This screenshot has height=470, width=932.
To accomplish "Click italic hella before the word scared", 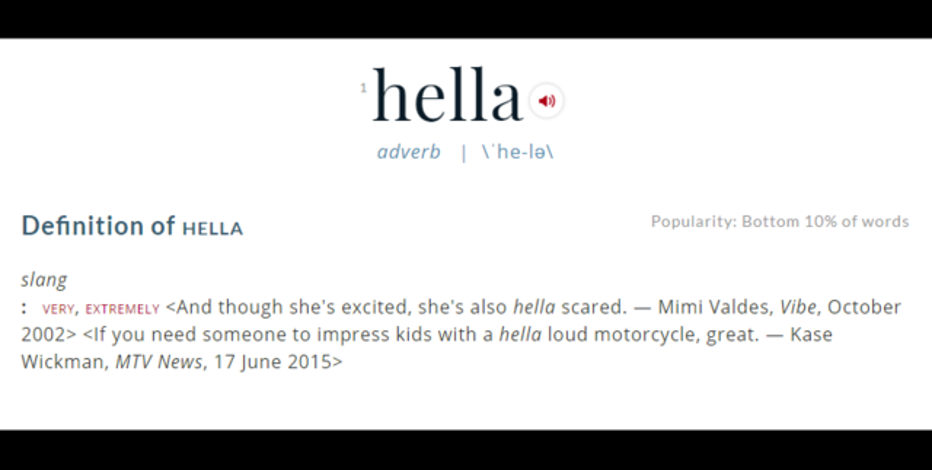I will [x=534, y=307].
